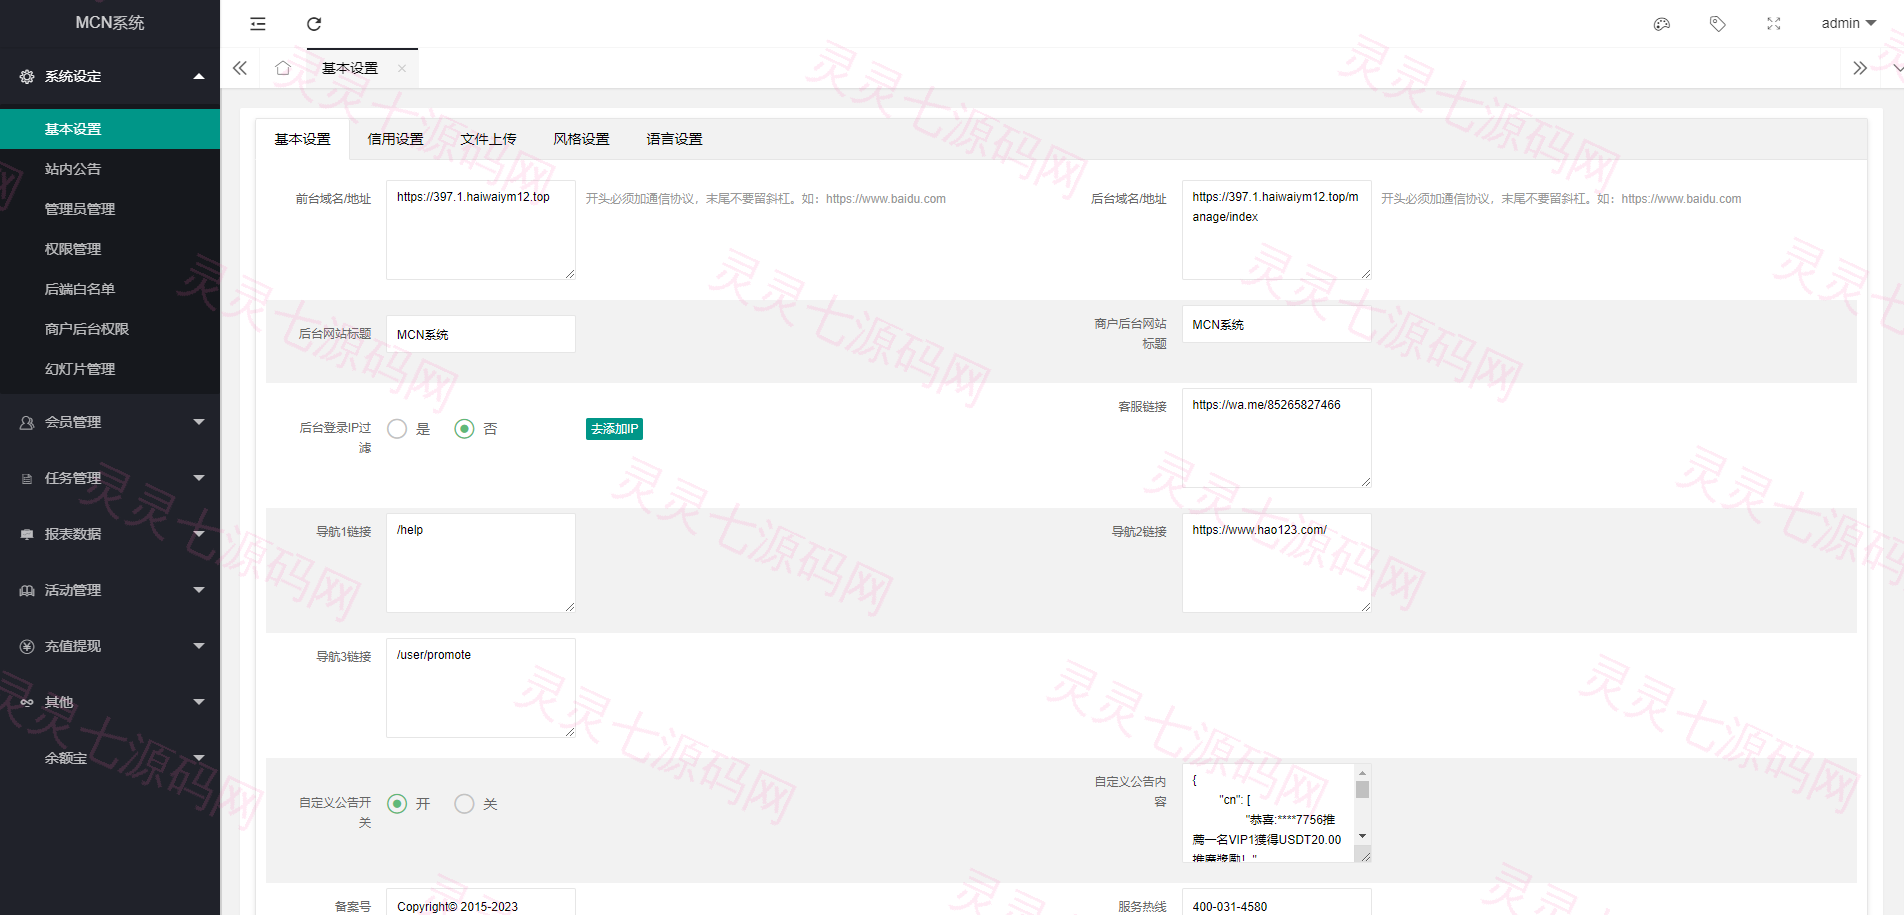Switch to the 语言设置 tab
The height and width of the screenshot is (915, 1904).
click(674, 139)
